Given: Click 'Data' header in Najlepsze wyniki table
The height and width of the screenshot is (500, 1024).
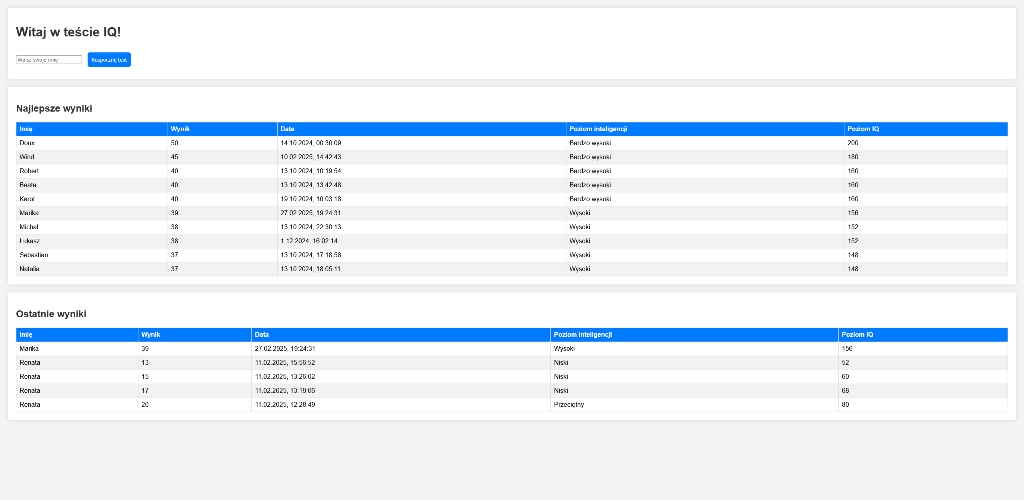Looking at the screenshot, I should click(288, 129).
